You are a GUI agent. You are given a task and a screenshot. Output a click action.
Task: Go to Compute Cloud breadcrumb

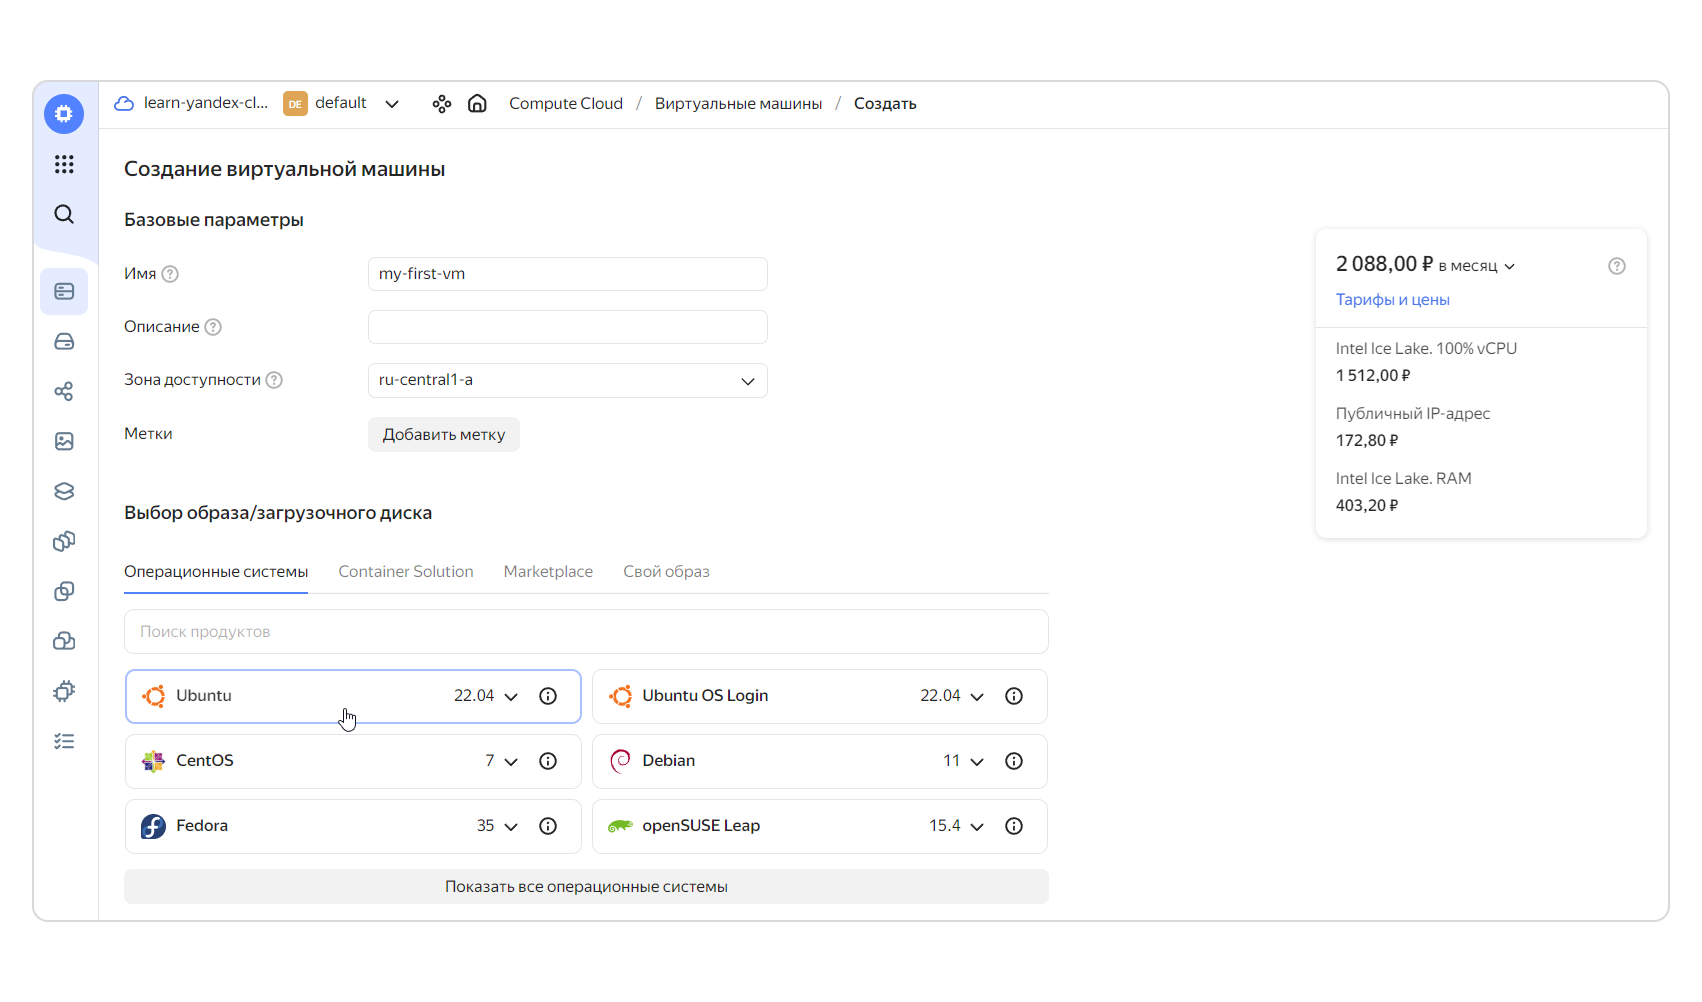pos(566,104)
